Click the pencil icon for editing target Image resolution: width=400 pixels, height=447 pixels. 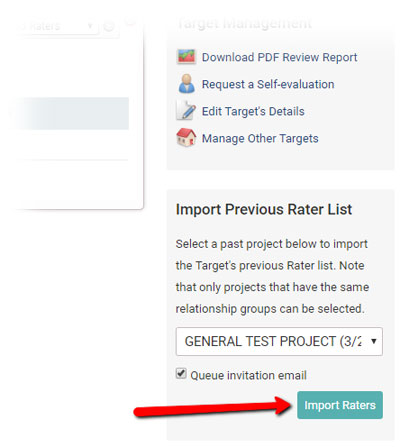coord(186,110)
